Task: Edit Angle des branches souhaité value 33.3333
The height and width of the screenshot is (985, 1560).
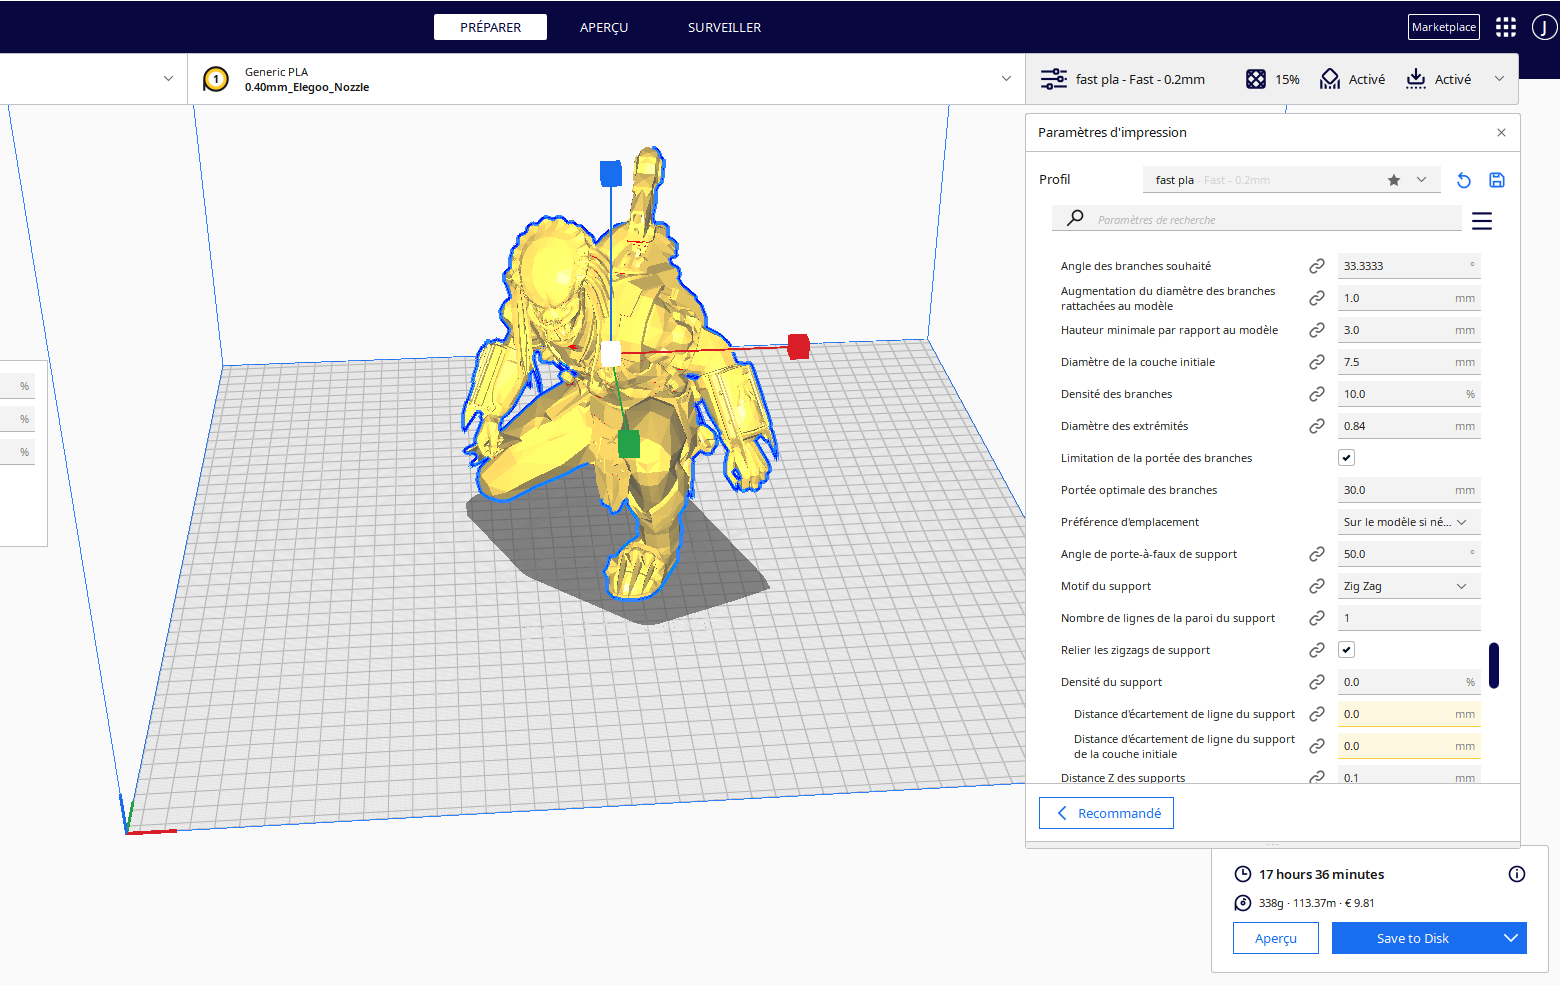Action: tap(1409, 266)
